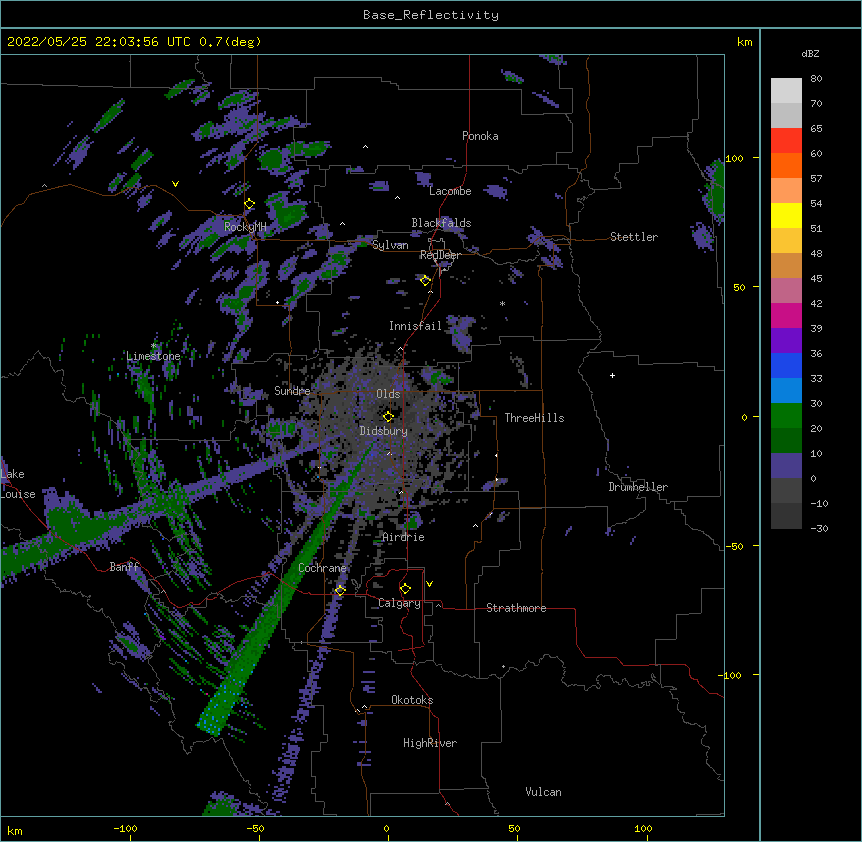862x842 pixels.
Task: Click the yellow V marker northeast of Calgary
Action: pyautogui.click(x=429, y=584)
